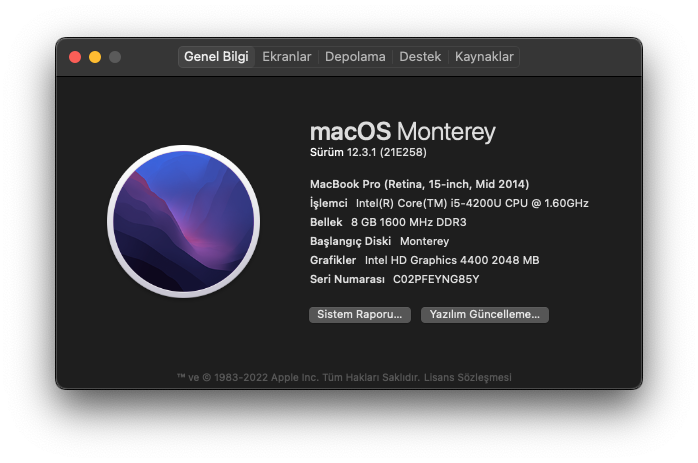Click startup disk value Monterey

coord(424,241)
